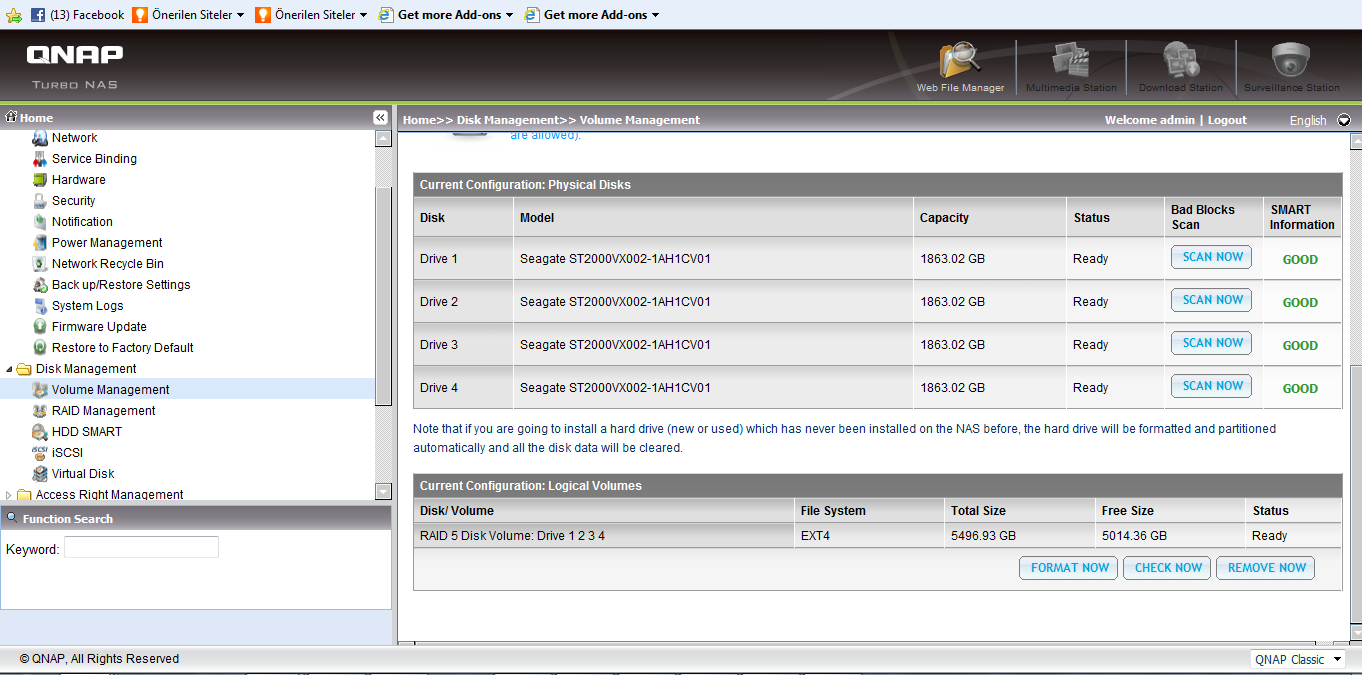Image resolution: width=1362 pixels, height=675 pixels.
Task: Click the Volume Management icon
Action: pos(40,390)
